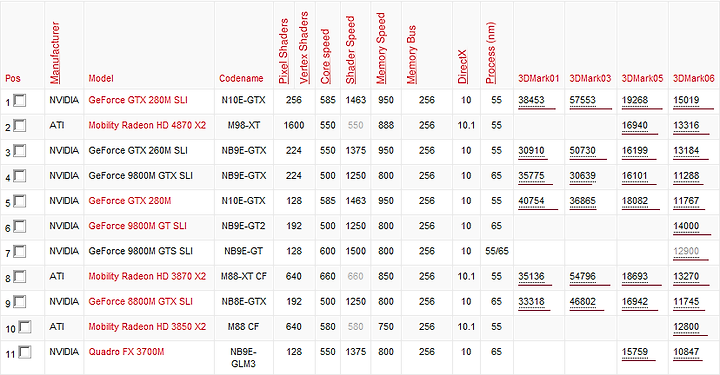The height and width of the screenshot is (375, 720).
Task: Sort by Memory Speed header
Action: [x=381, y=48]
